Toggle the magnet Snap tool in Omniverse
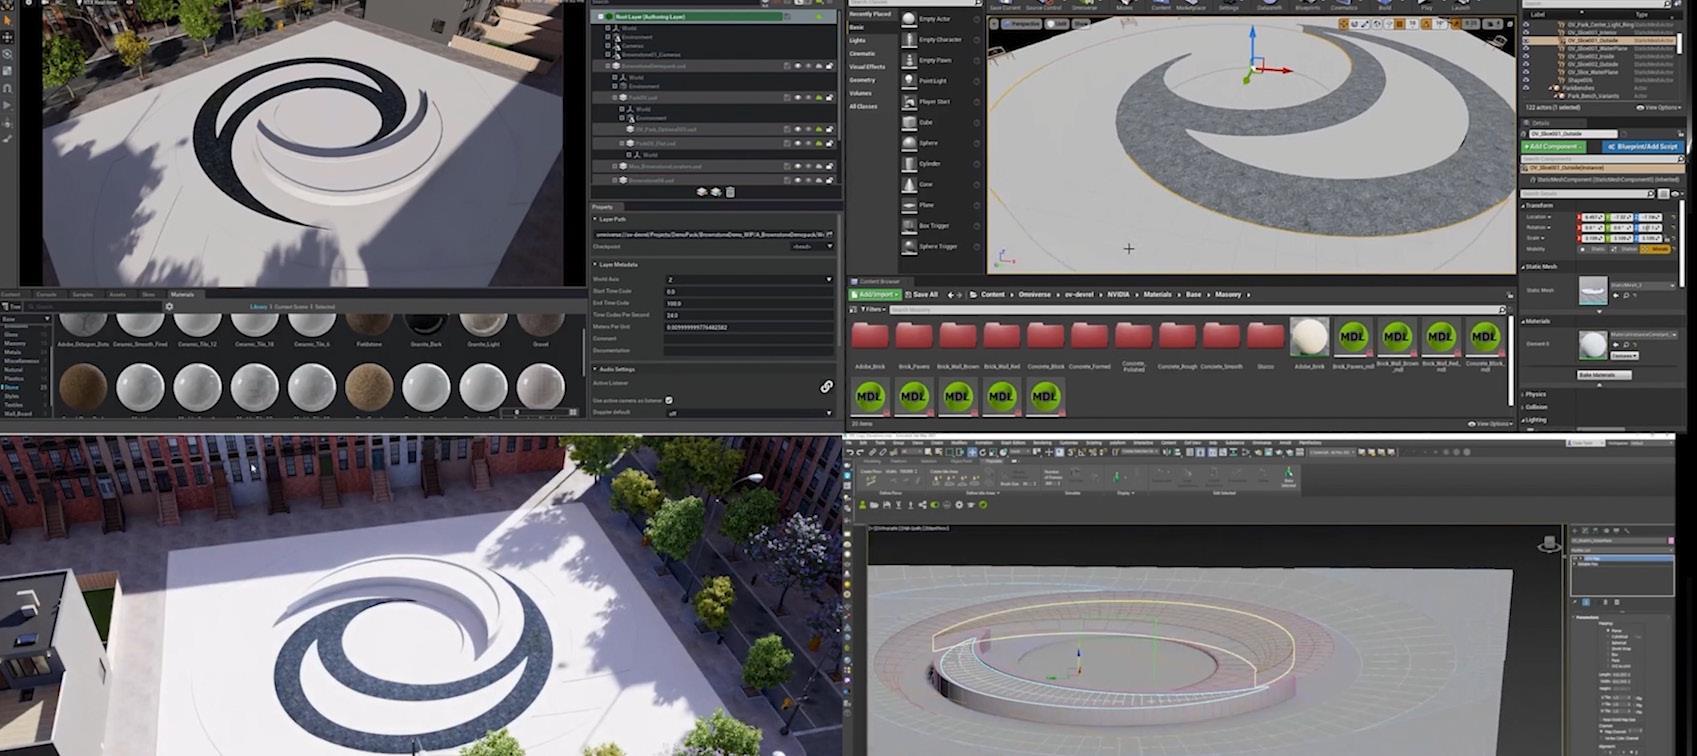1697x756 pixels. (x=7, y=88)
